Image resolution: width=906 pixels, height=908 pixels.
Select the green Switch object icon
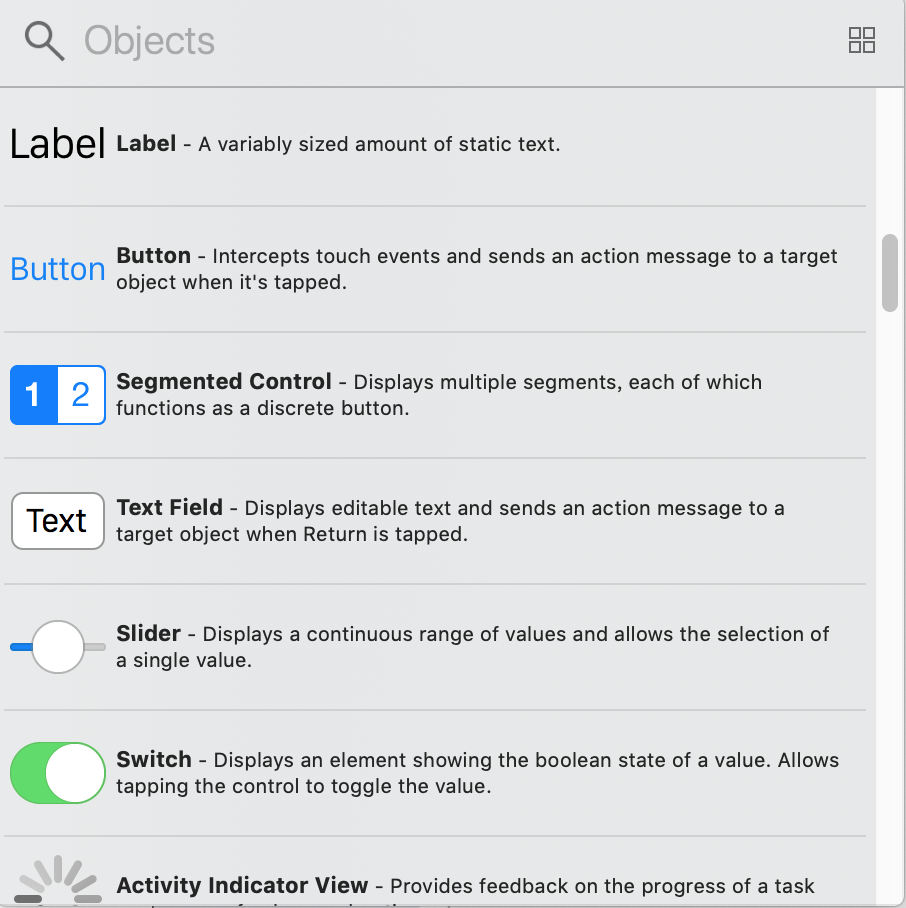pyautogui.click(x=57, y=773)
